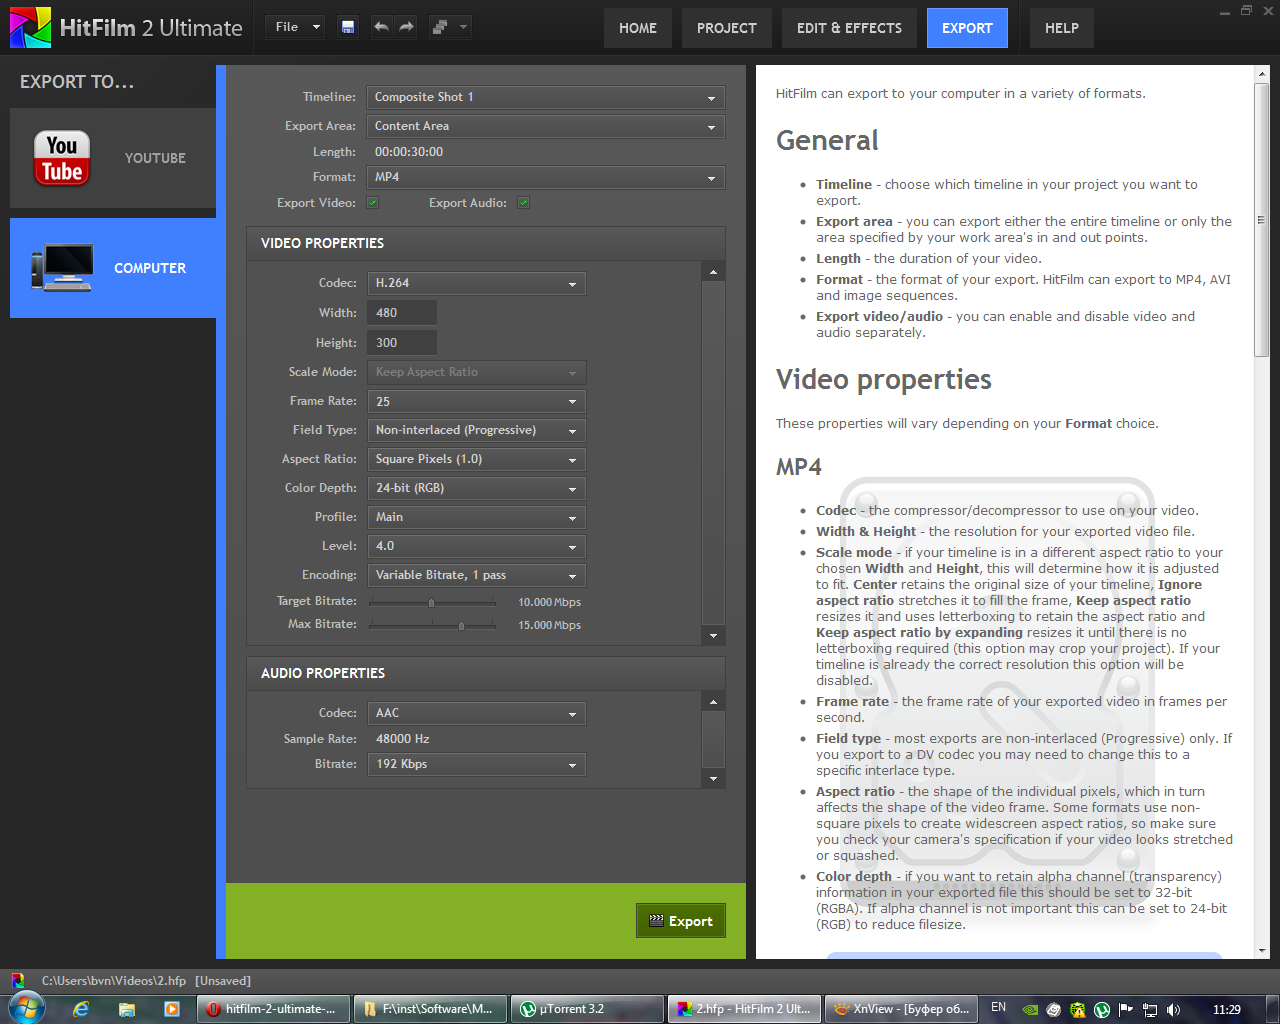Uncheck the Export Audio checkbox
This screenshot has height=1024, width=1280.
tap(523, 203)
